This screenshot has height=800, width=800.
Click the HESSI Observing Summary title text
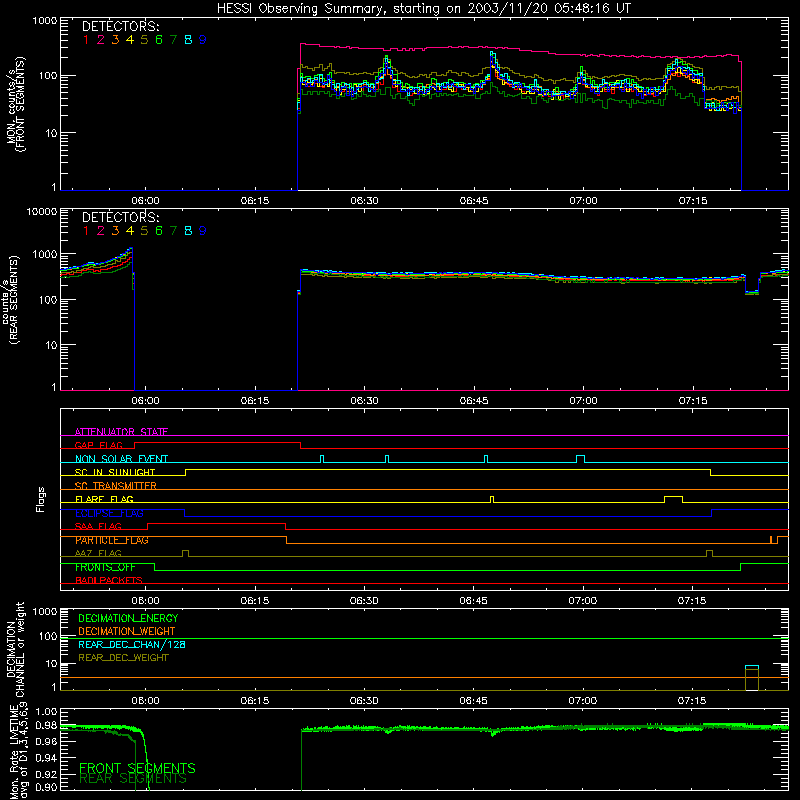pos(423,9)
